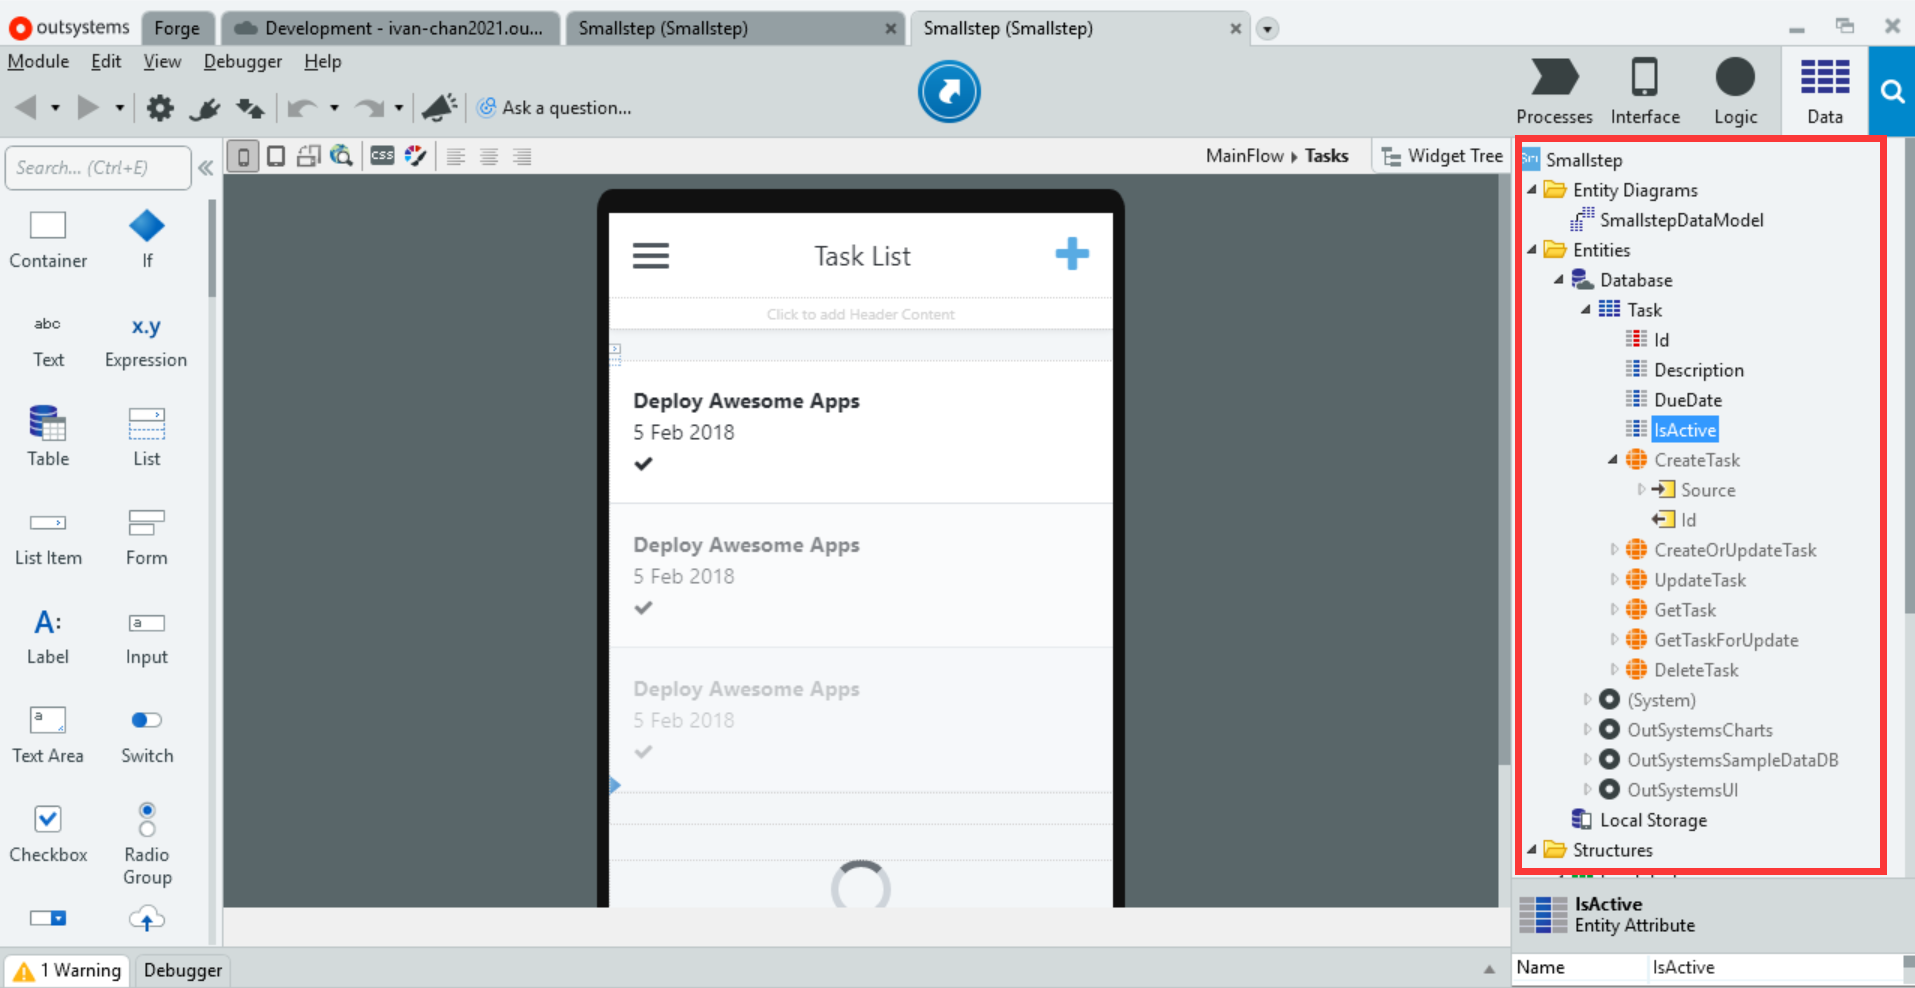Switch to the Forge tab
Screen dimensions: 1915x988
click(177, 29)
